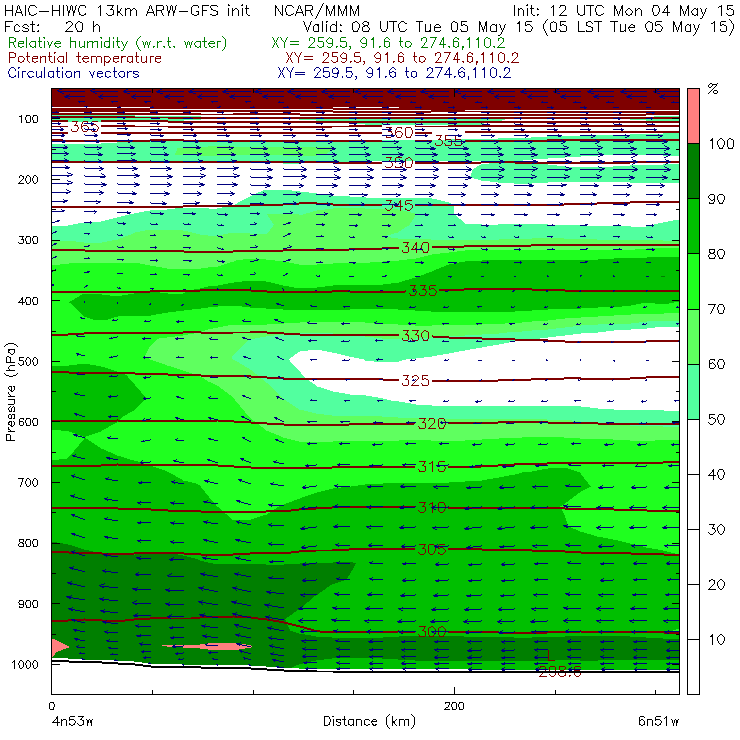Viewport: 740px width, 740px height.
Task: Click the green XY coordinates line
Action: click(x=388, y=43)
